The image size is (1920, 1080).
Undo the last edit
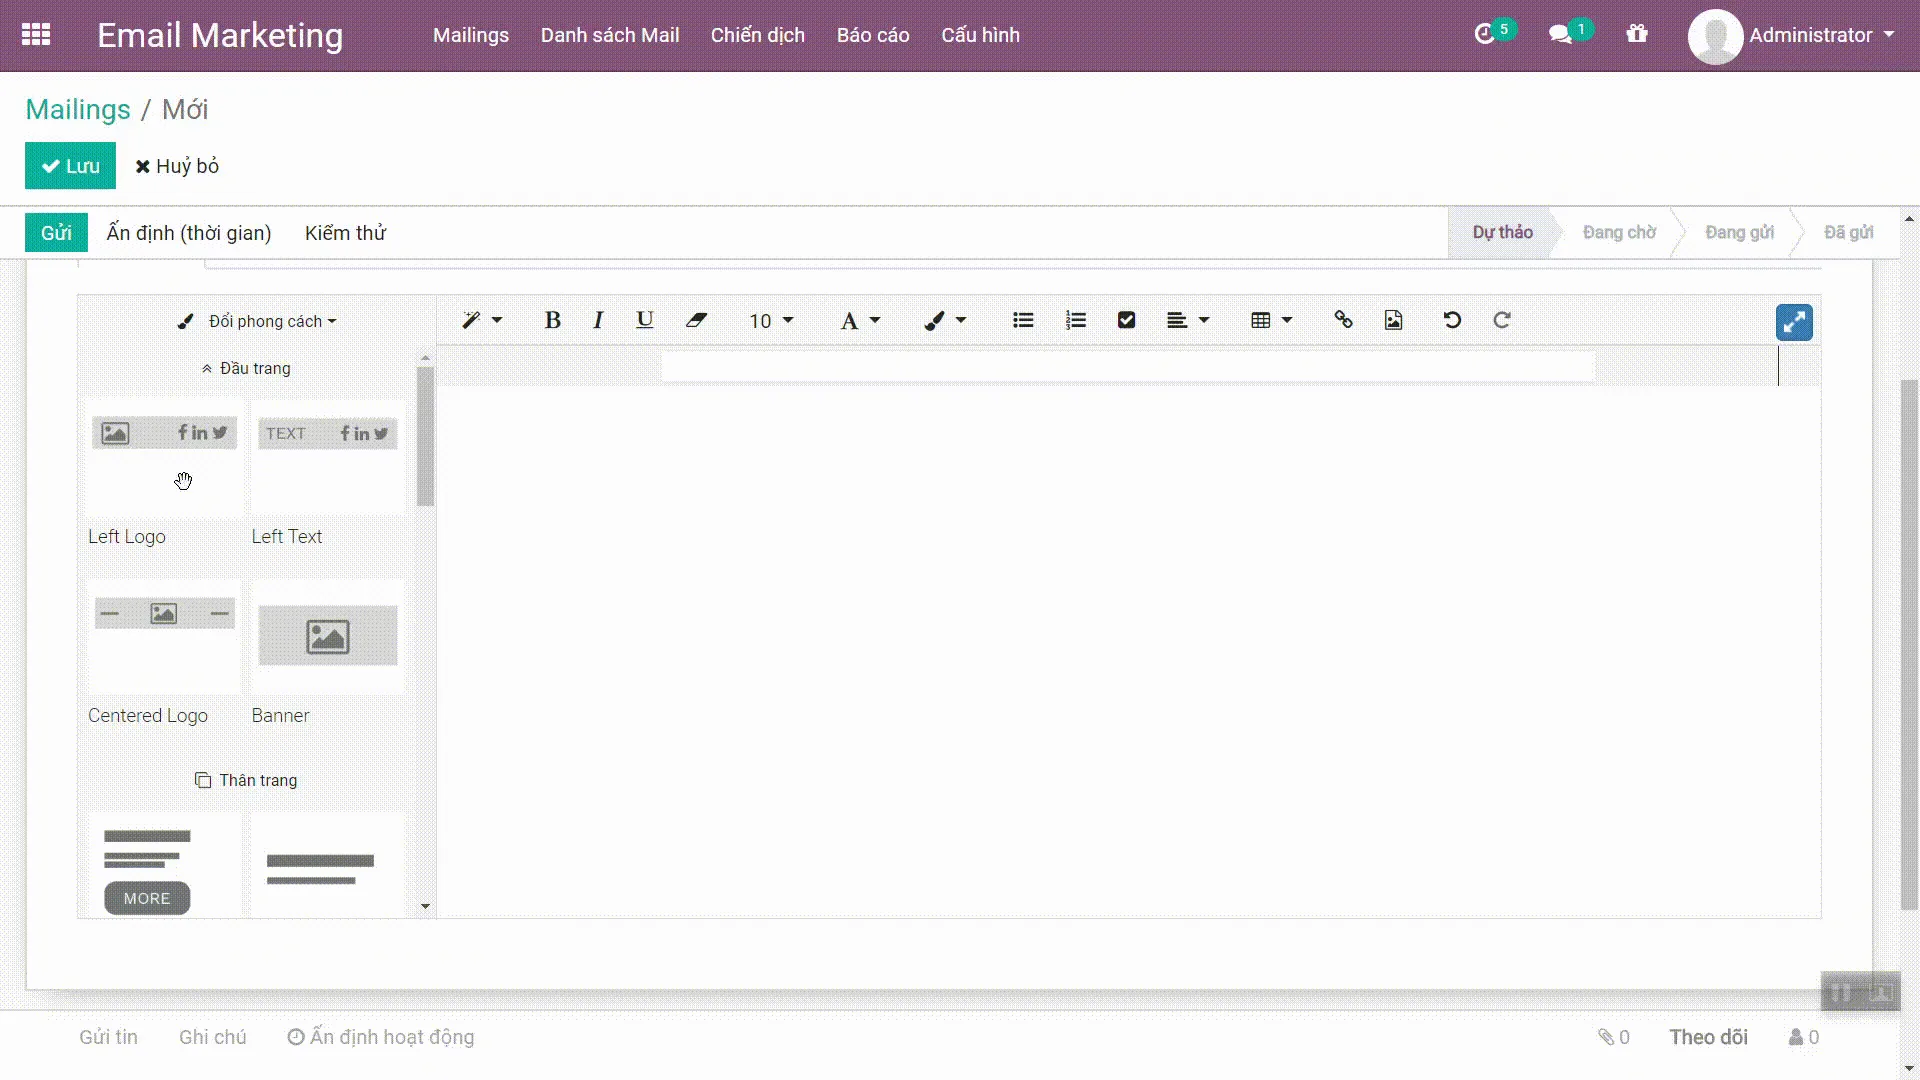tap(1452, 320)
